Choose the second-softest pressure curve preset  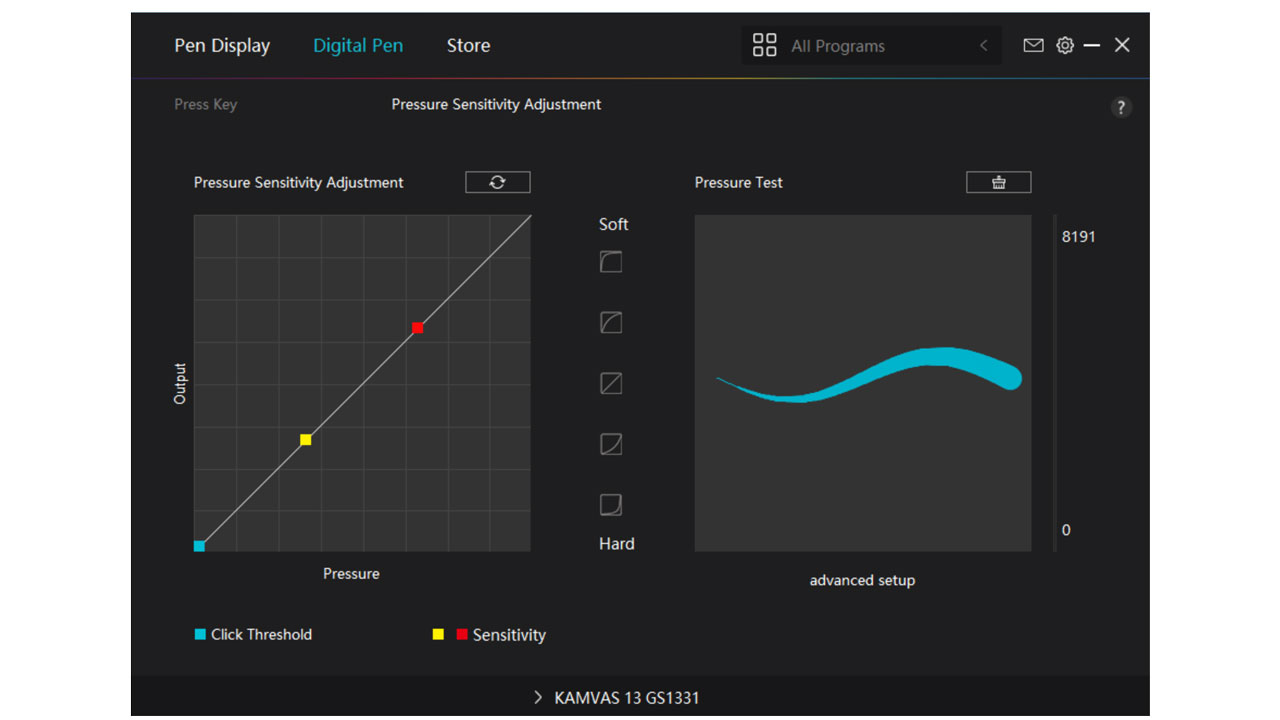(x=611, y=323)
